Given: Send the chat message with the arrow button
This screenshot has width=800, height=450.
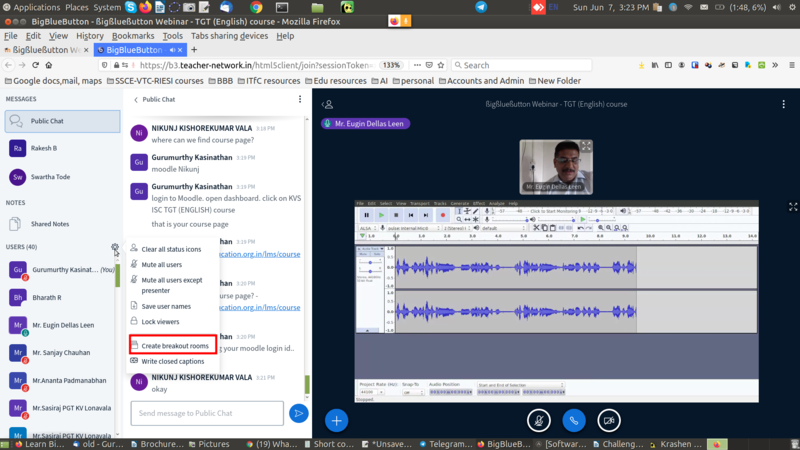Looking at the screenshot, I should point(298,413).
